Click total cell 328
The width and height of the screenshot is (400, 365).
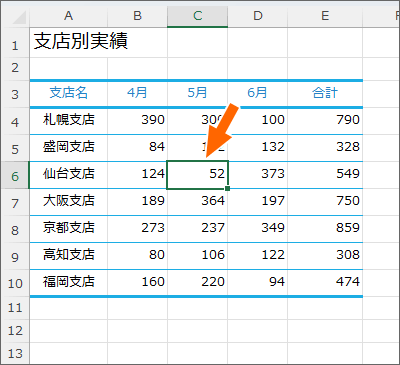(x=325, y=147)
